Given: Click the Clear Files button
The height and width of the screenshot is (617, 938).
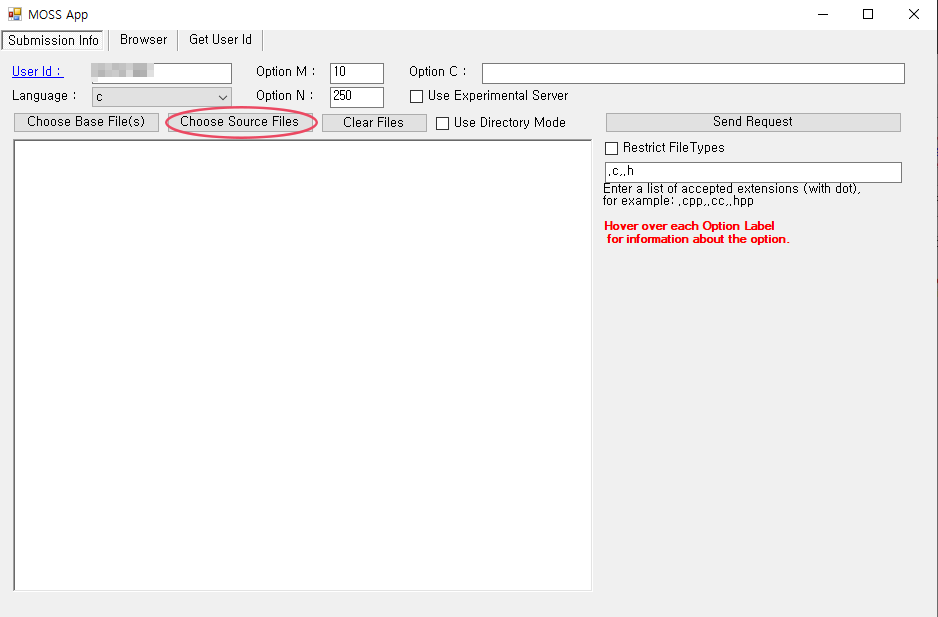Looking at the screenshot, I should (x=374, y=122).
